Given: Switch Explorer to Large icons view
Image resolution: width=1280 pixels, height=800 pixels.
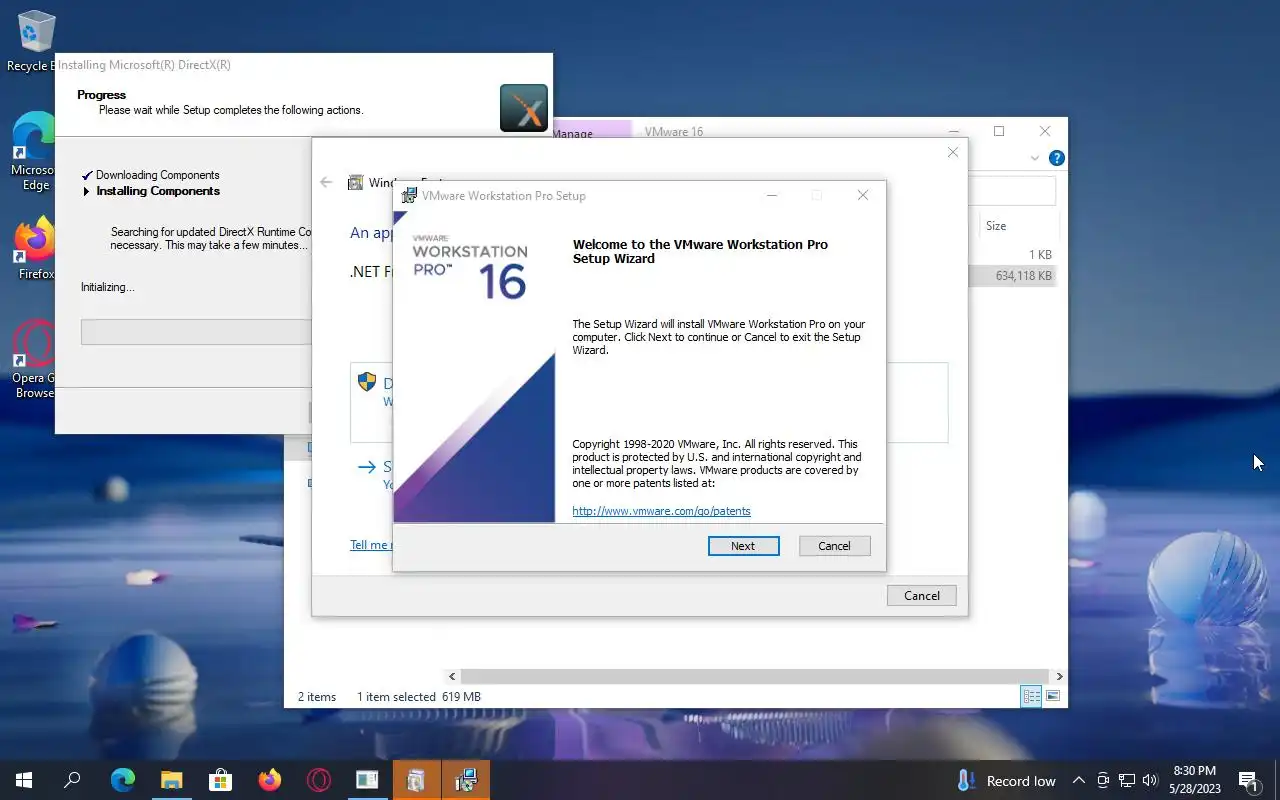Looking at the screenshot, I should pyautogui.click(x=1052, y=696).
